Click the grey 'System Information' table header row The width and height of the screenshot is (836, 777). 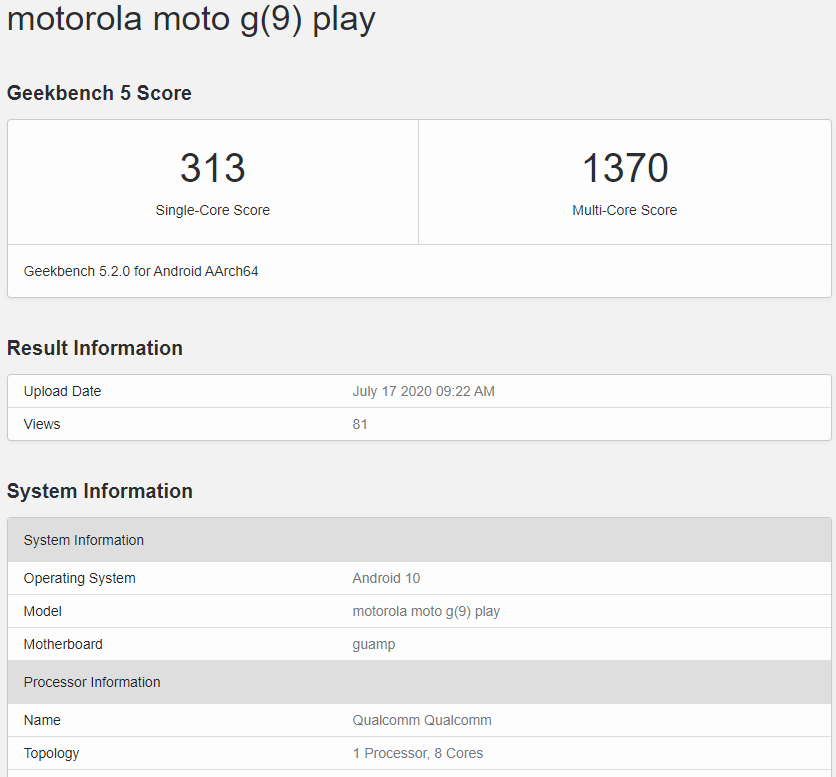pyautogui.click(x=420, y=540)
